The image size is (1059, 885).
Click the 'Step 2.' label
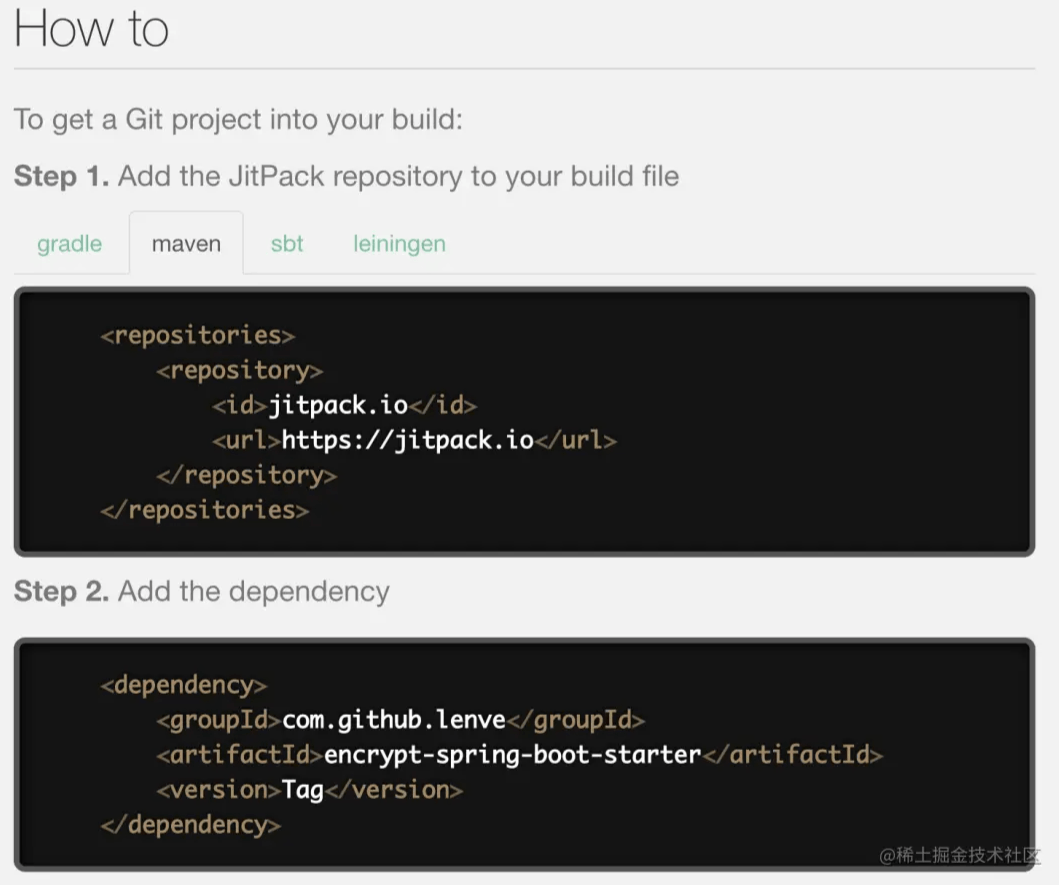tap(61, 591)
